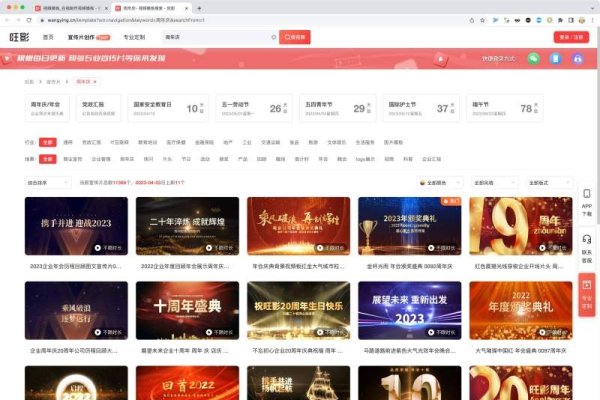Clear the search box with the x icon
The image size is (600, 400).
[274, 37]
